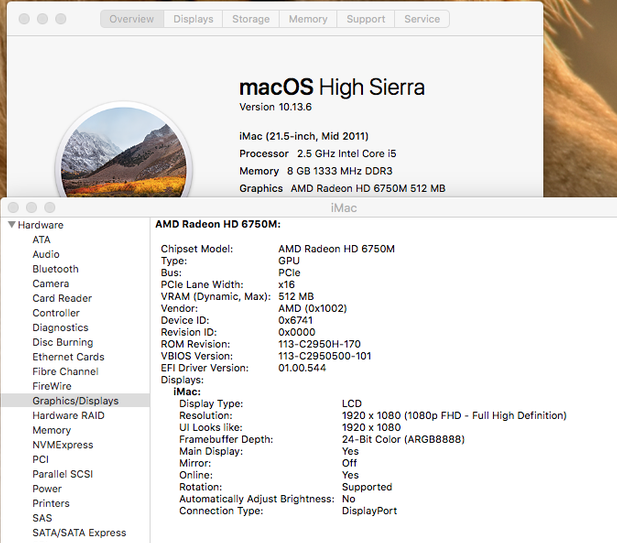Select Power in the sidebar

pyautogui.click(x=47, y=489)
